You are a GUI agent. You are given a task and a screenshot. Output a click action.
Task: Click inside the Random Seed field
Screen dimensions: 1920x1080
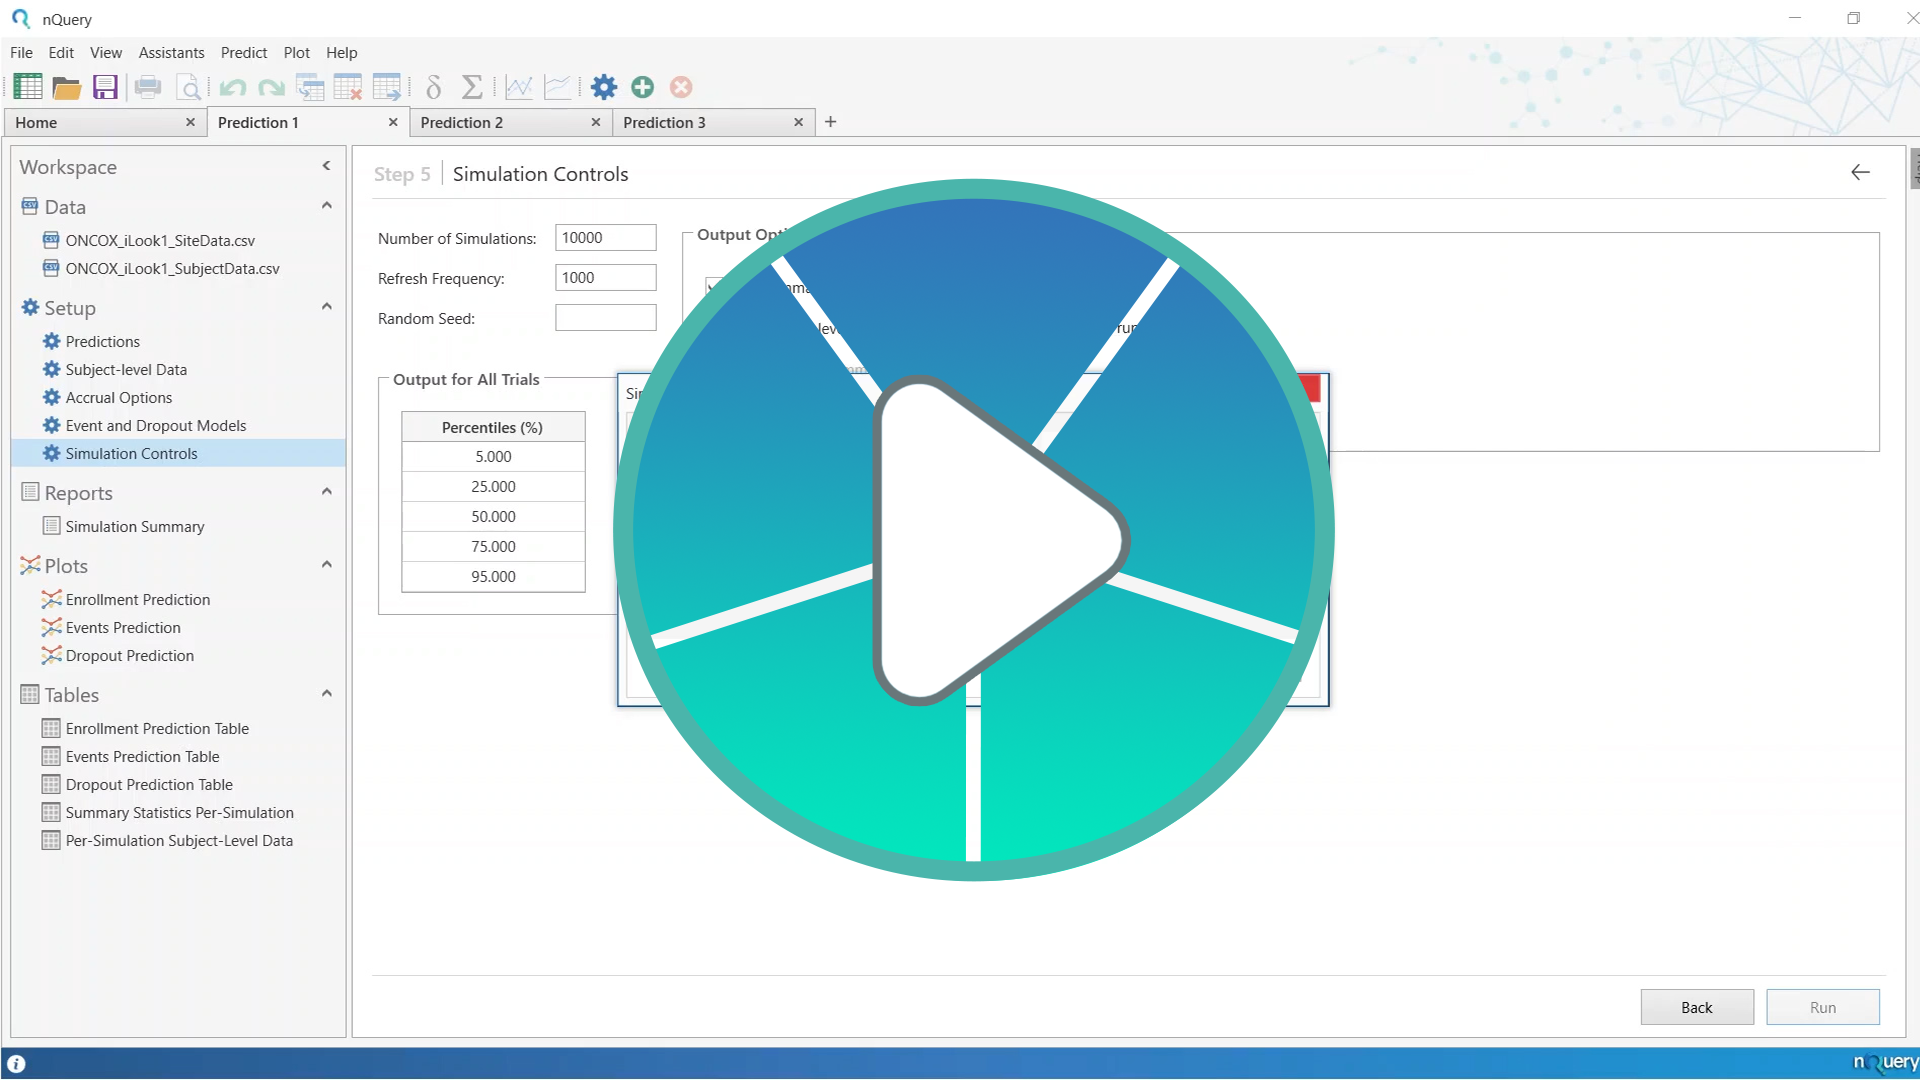coord(605,317)
